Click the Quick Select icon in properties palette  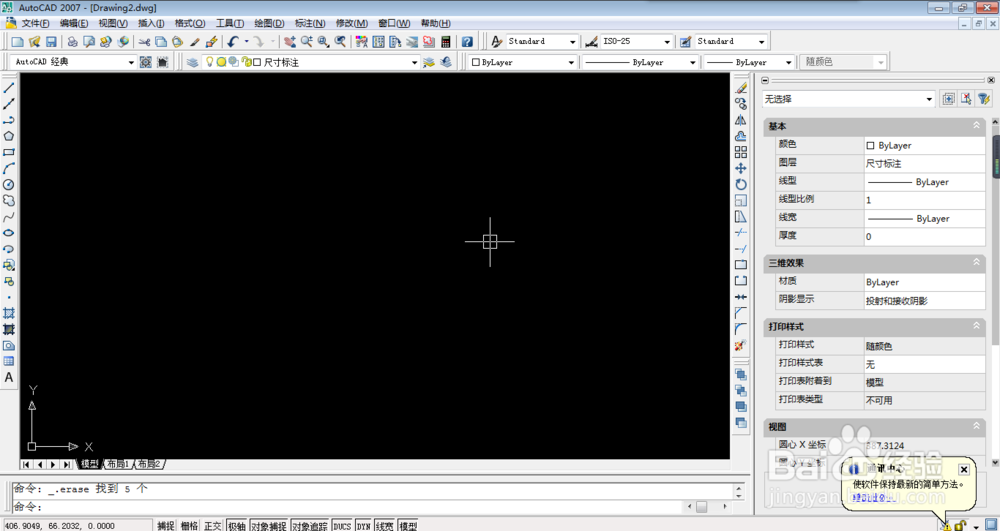[983, 99]
